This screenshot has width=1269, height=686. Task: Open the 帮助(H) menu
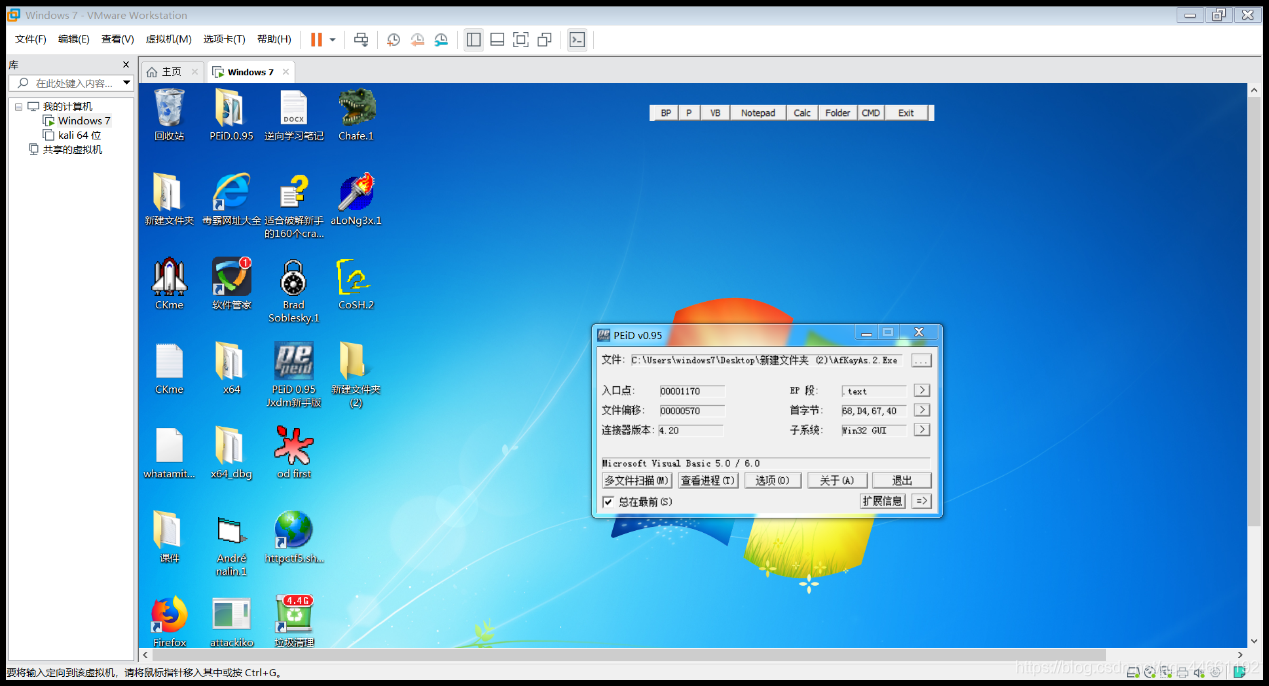tap(274, 39)
